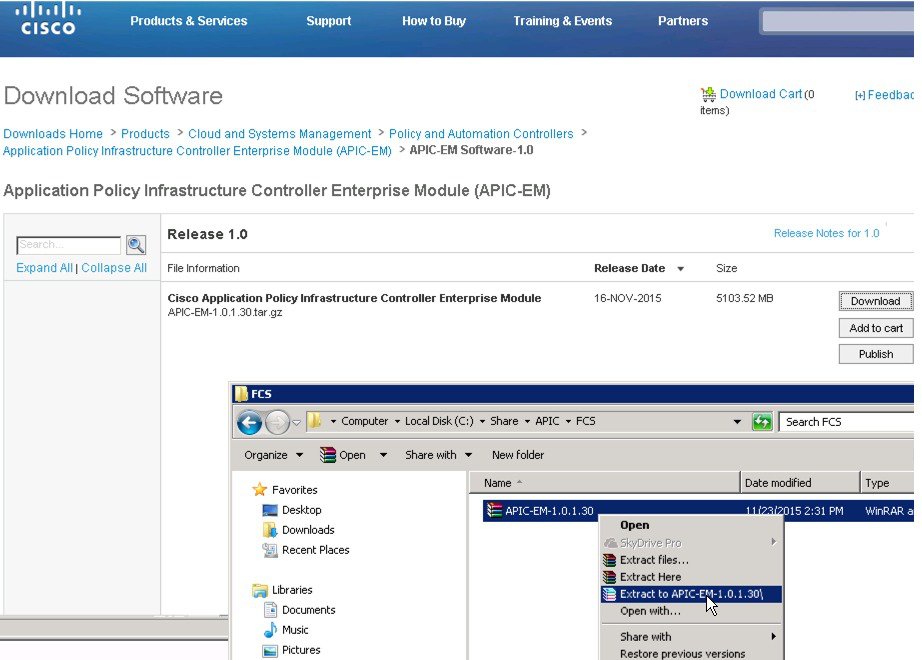Click the Add to cart button
This screenshot has width=922, height=660.
(x=876, y=328)
